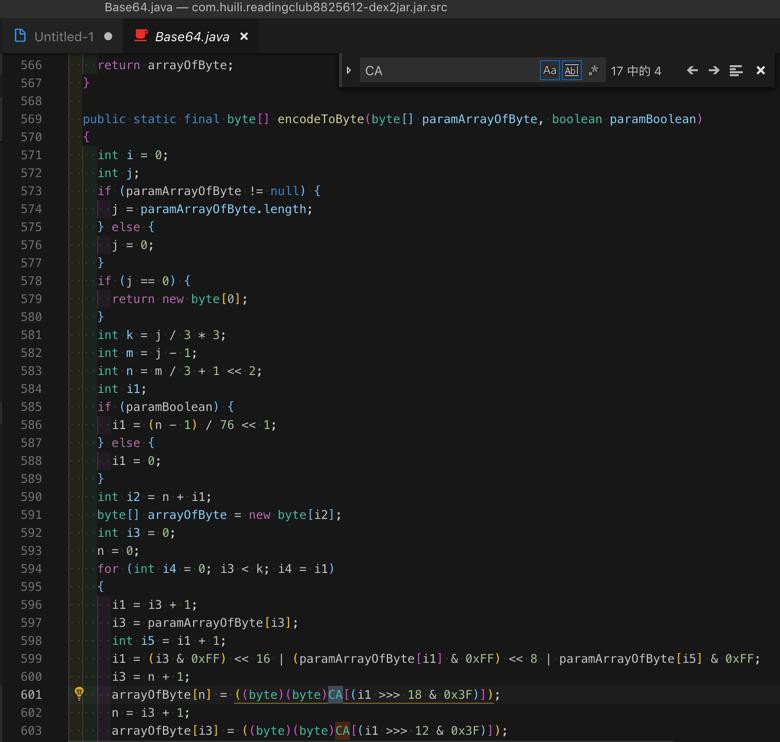This screenshot has width=780, height=742.
Task: Click the lightbulb on line 601
Action: click(79, 694)
